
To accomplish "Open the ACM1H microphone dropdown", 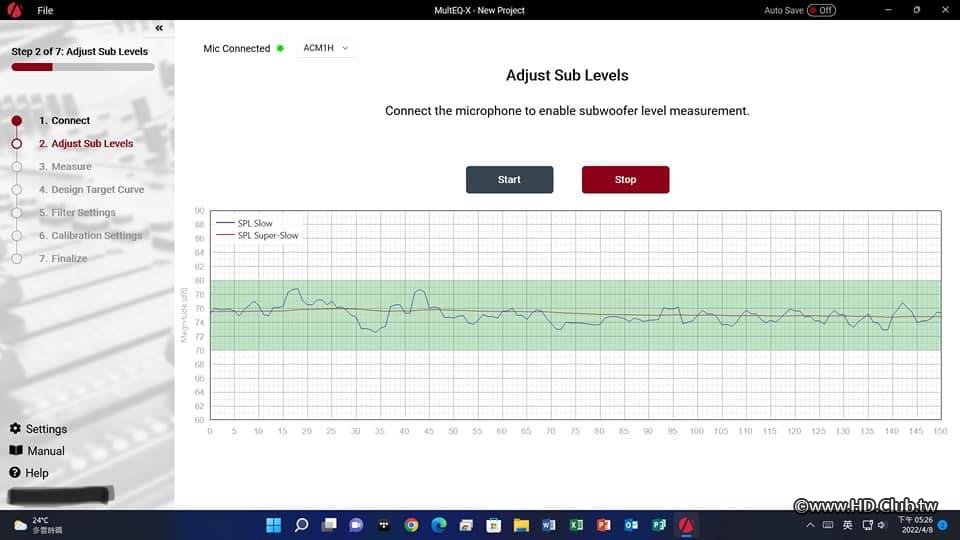I will click(x=326, y=48).
